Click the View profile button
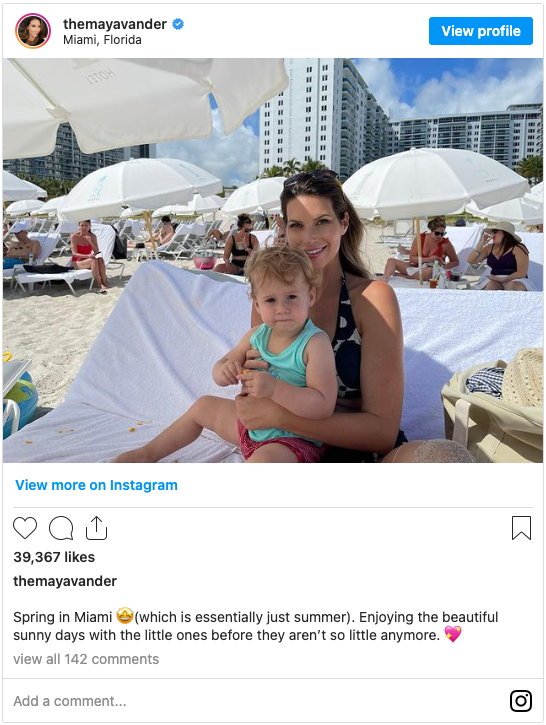 480,31
